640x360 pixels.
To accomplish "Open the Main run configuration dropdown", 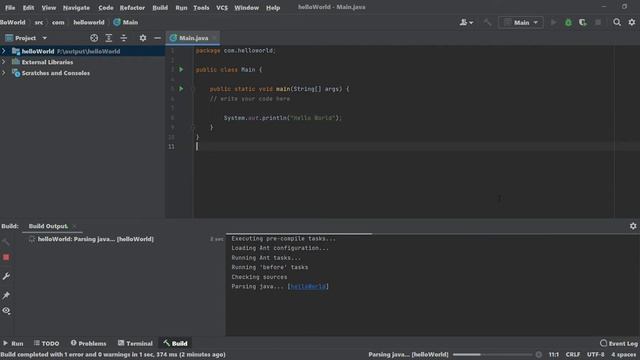I will [521, 22].
